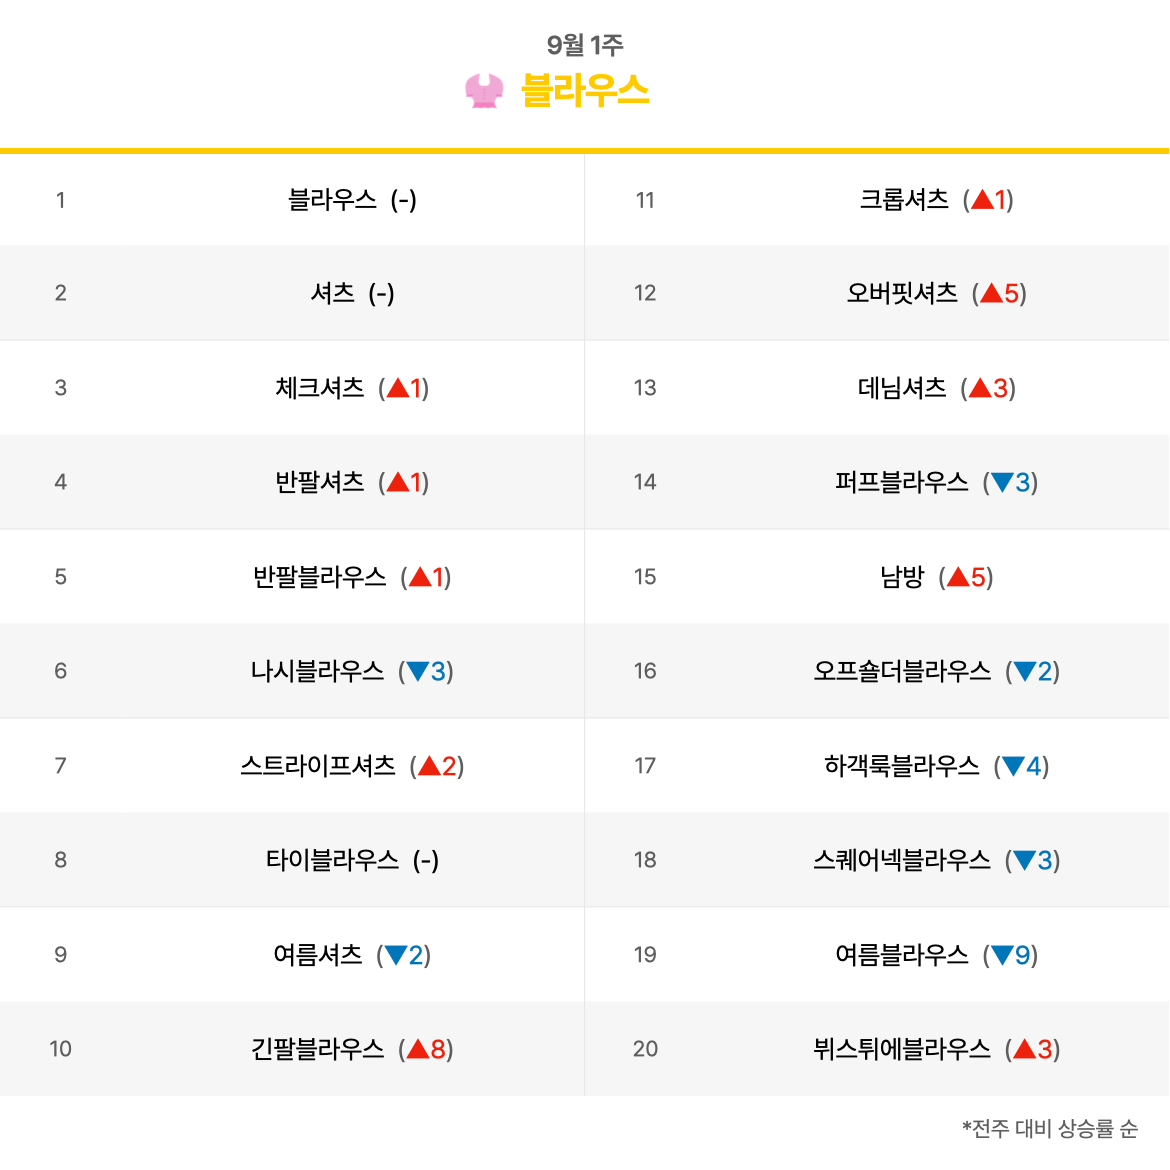This screenshot has width=1170, height=1170.
Task: Open the 스트라이프셔츠 keyword entry
Action: tap(318, 766)
